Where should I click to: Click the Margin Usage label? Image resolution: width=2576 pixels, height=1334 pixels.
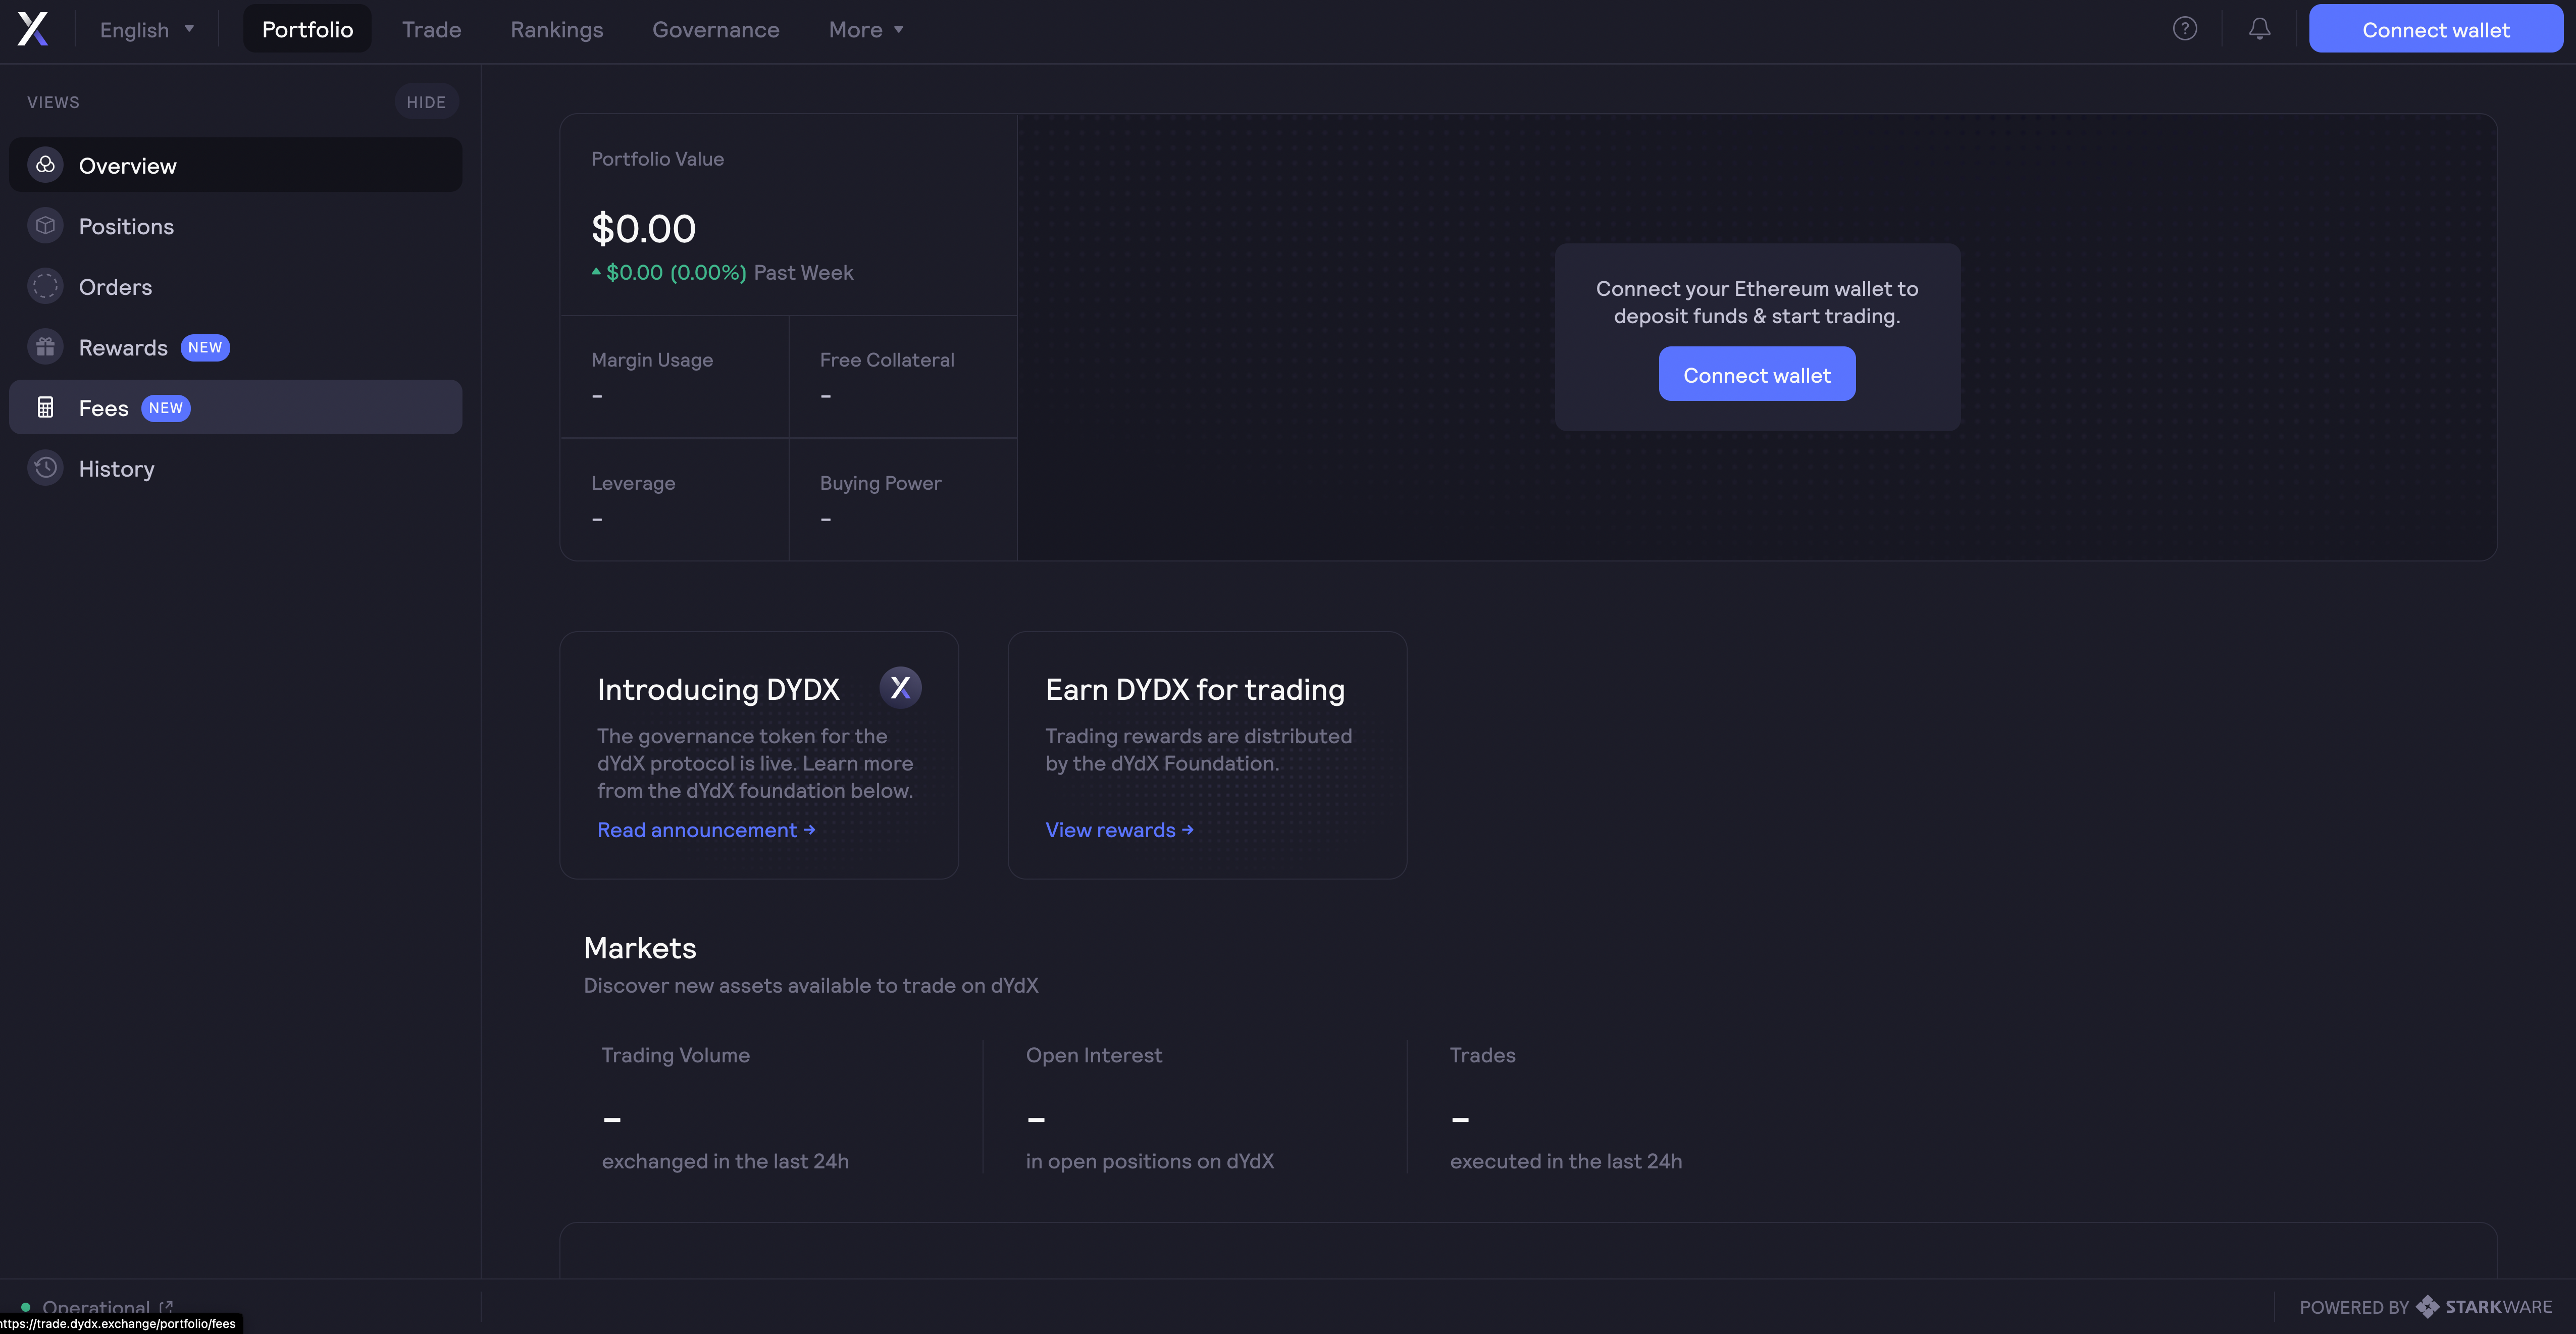(652, 360)
